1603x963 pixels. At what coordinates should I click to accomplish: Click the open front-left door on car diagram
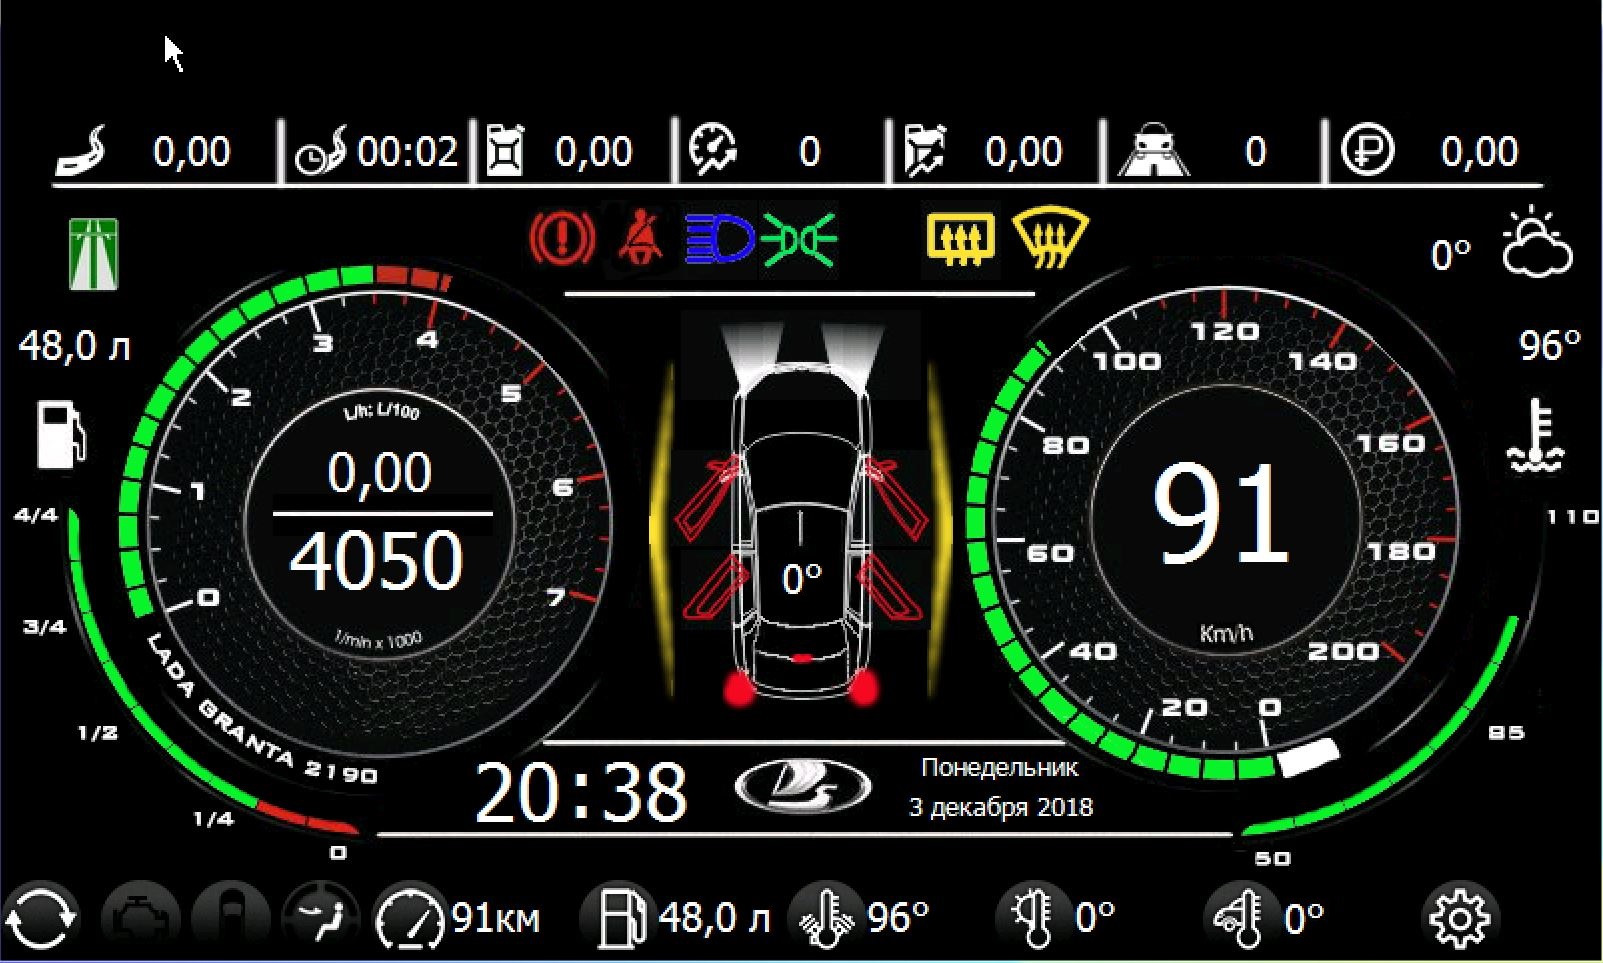pyautogui.click(x=708, y=497)
